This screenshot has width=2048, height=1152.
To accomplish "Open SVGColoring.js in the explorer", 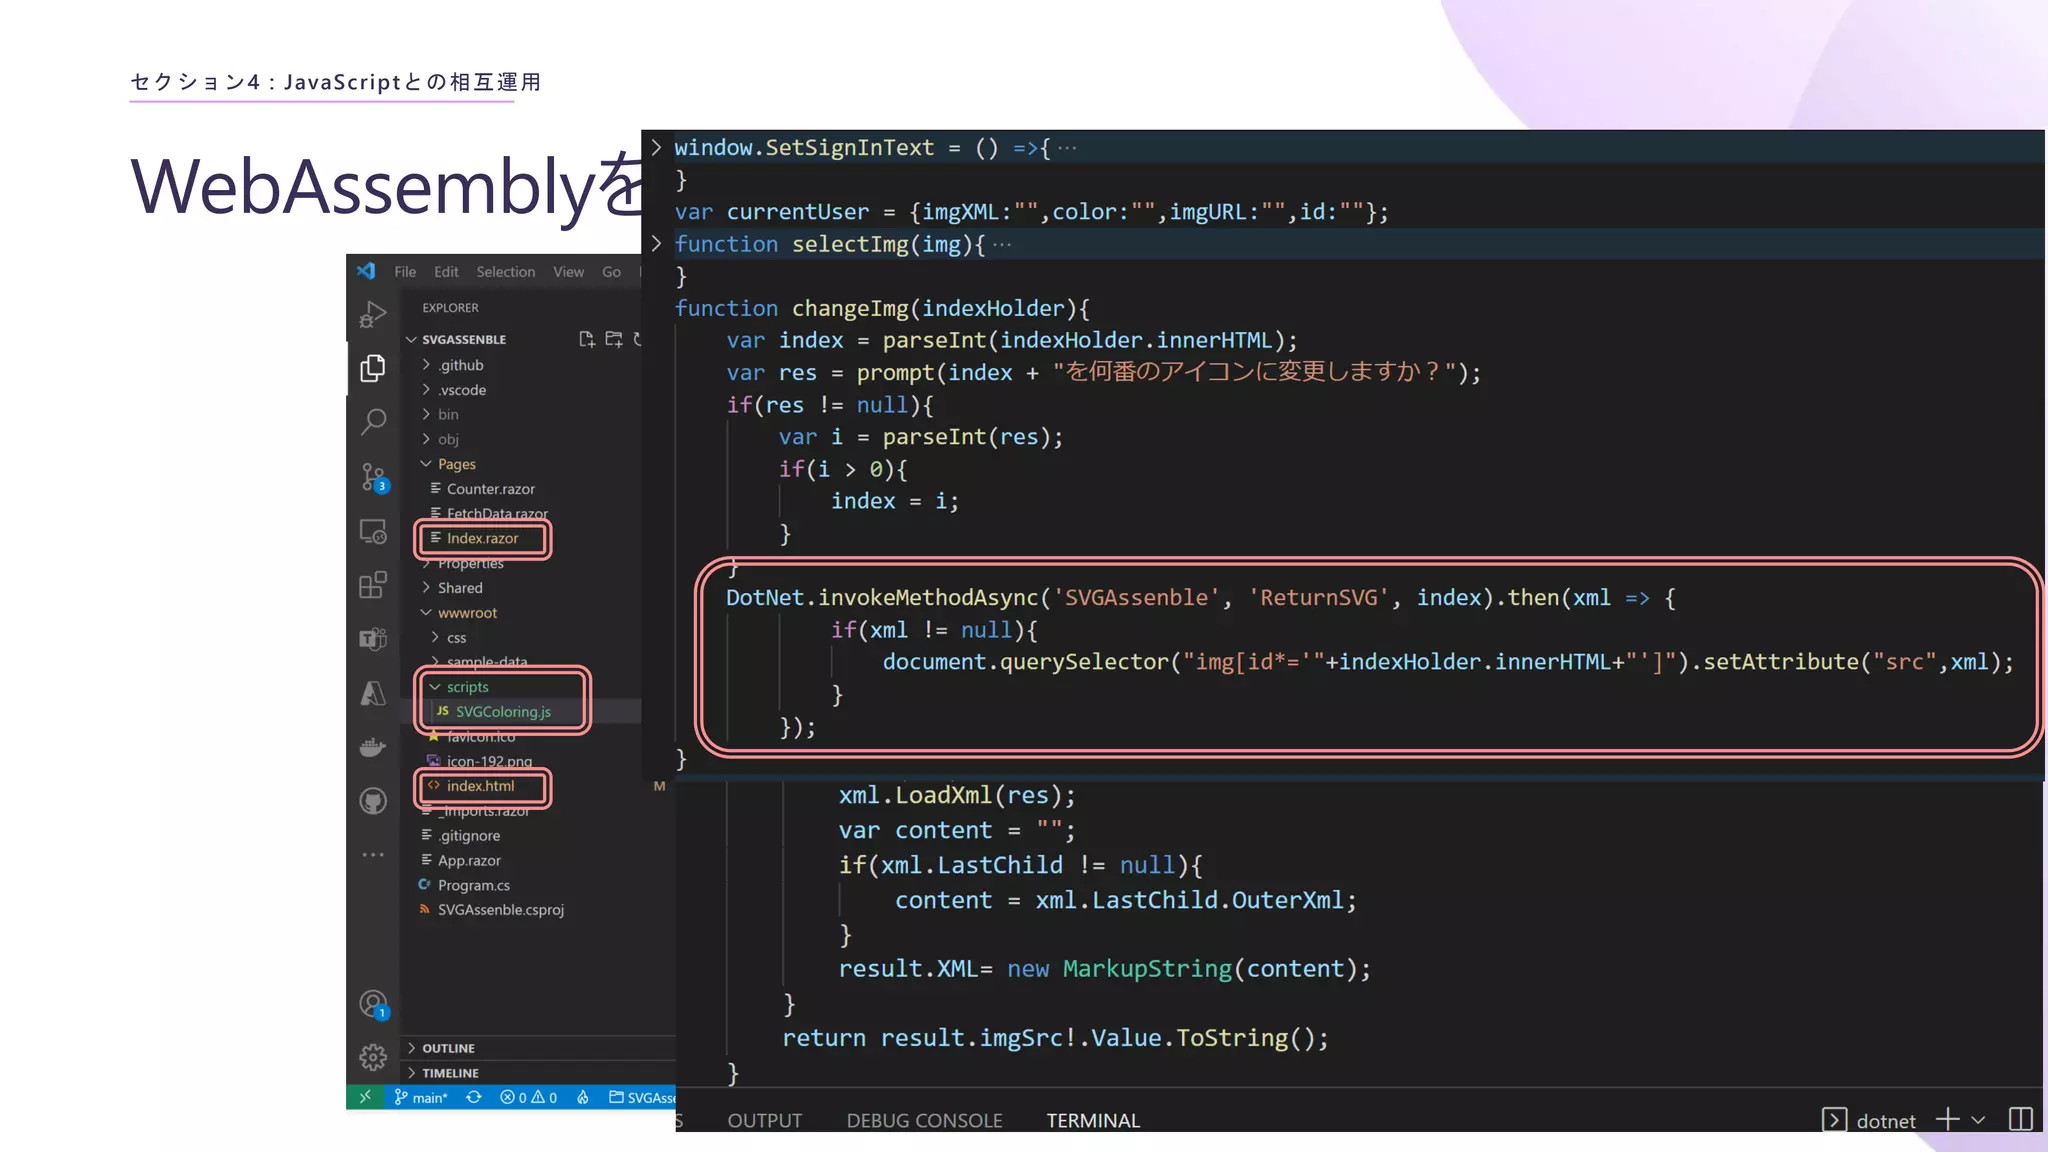I will [x=502, y=712].
